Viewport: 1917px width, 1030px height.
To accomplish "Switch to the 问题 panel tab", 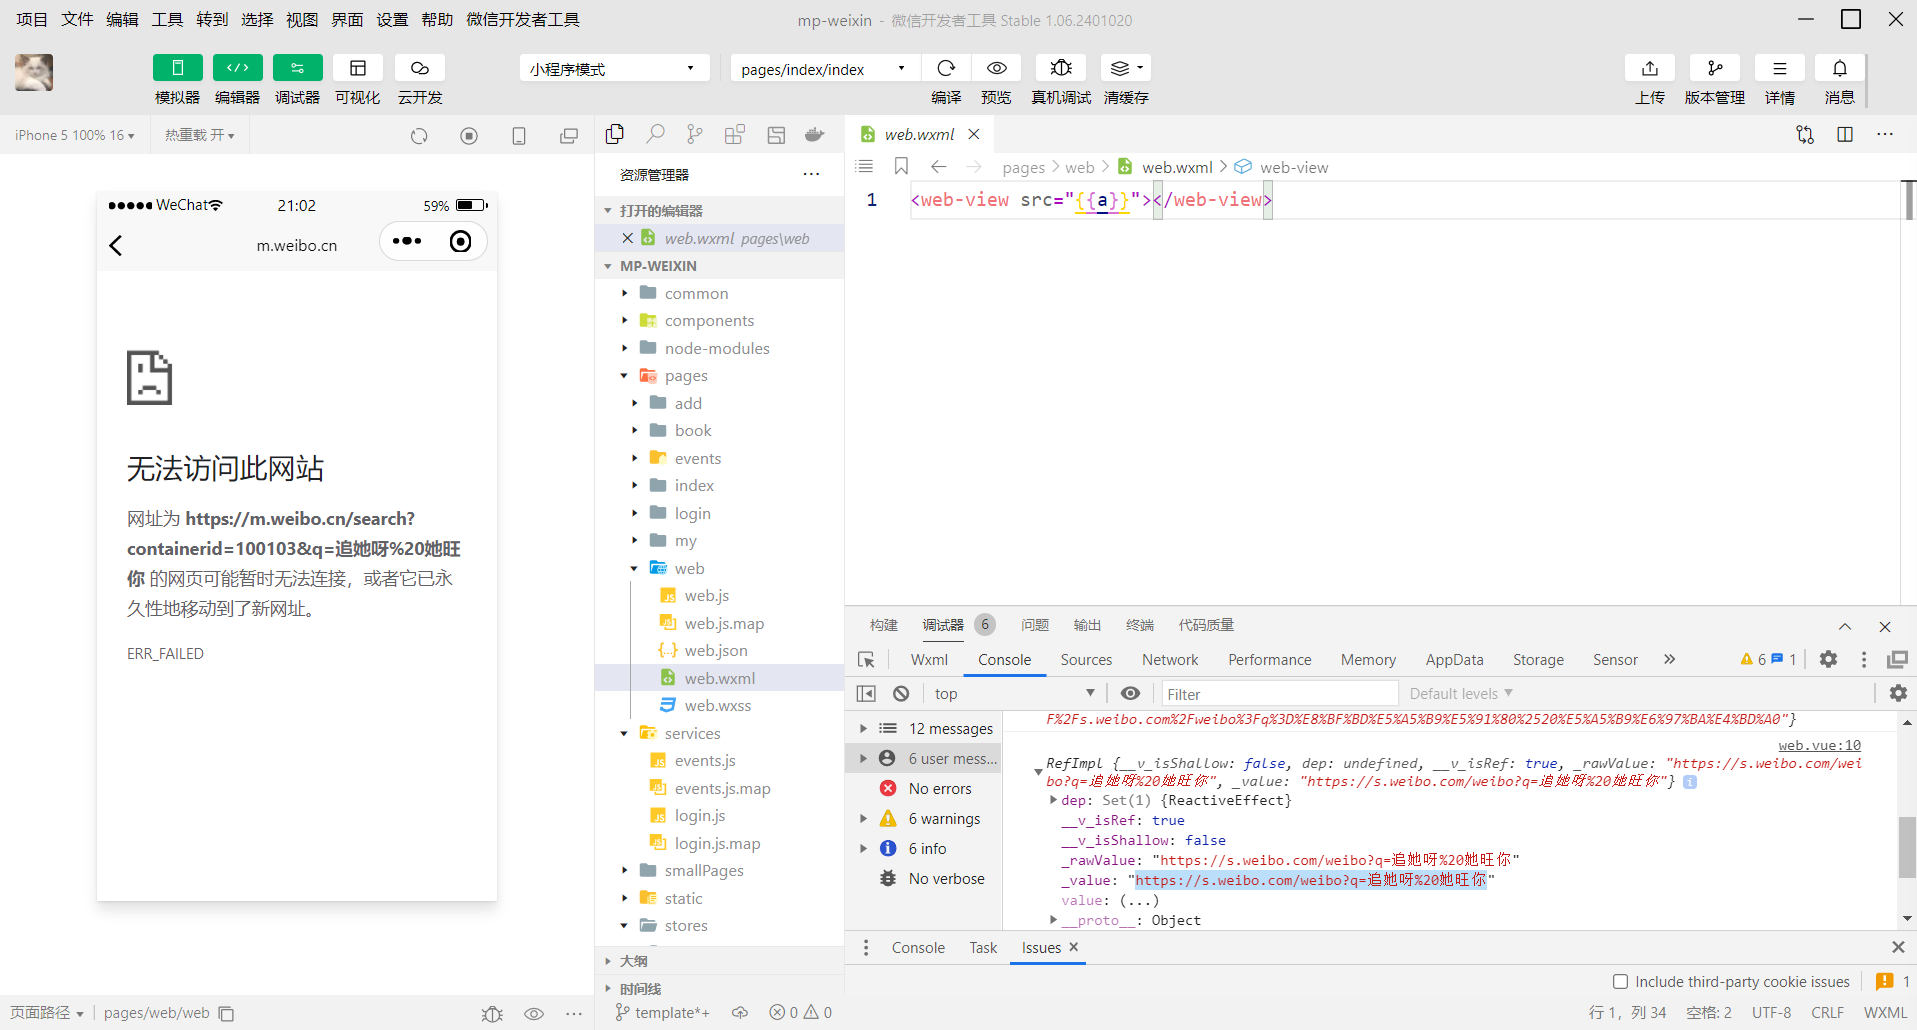I will 1035,625.
